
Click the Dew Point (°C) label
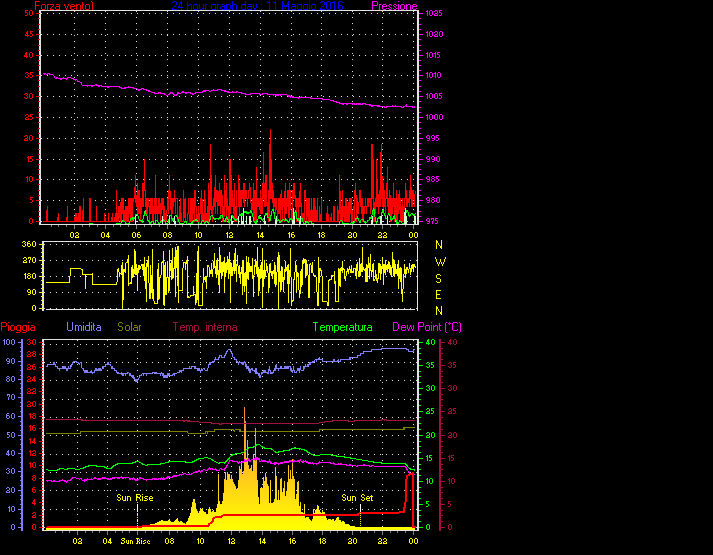[x=427, y=327]
